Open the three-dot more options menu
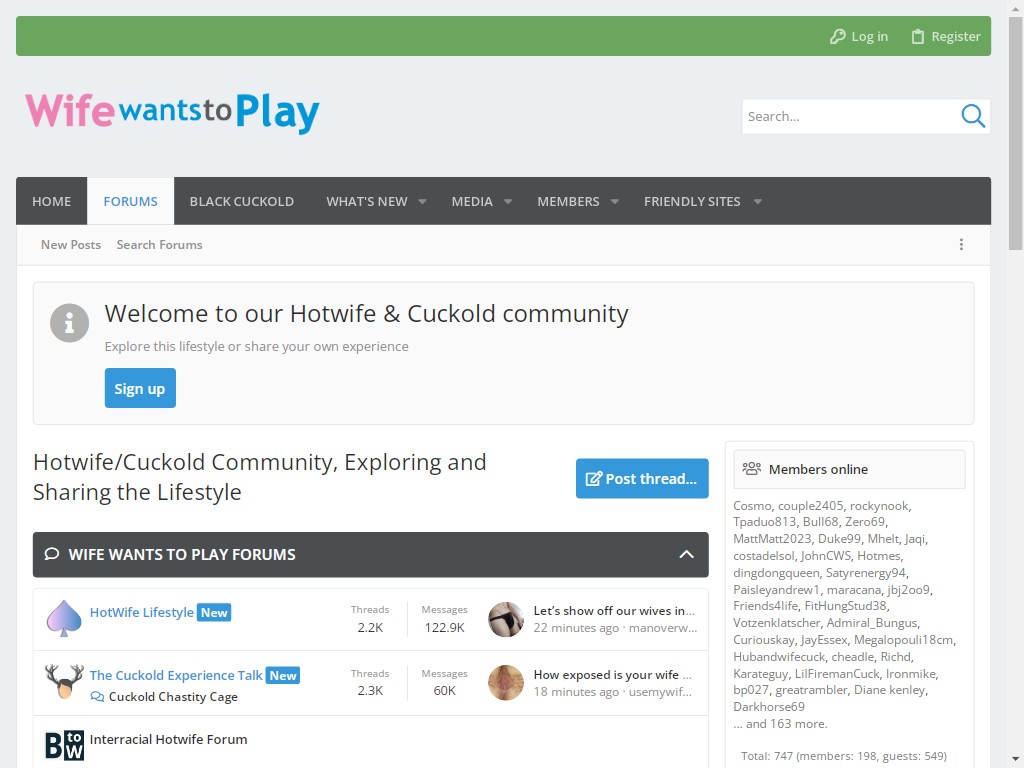 961,244
